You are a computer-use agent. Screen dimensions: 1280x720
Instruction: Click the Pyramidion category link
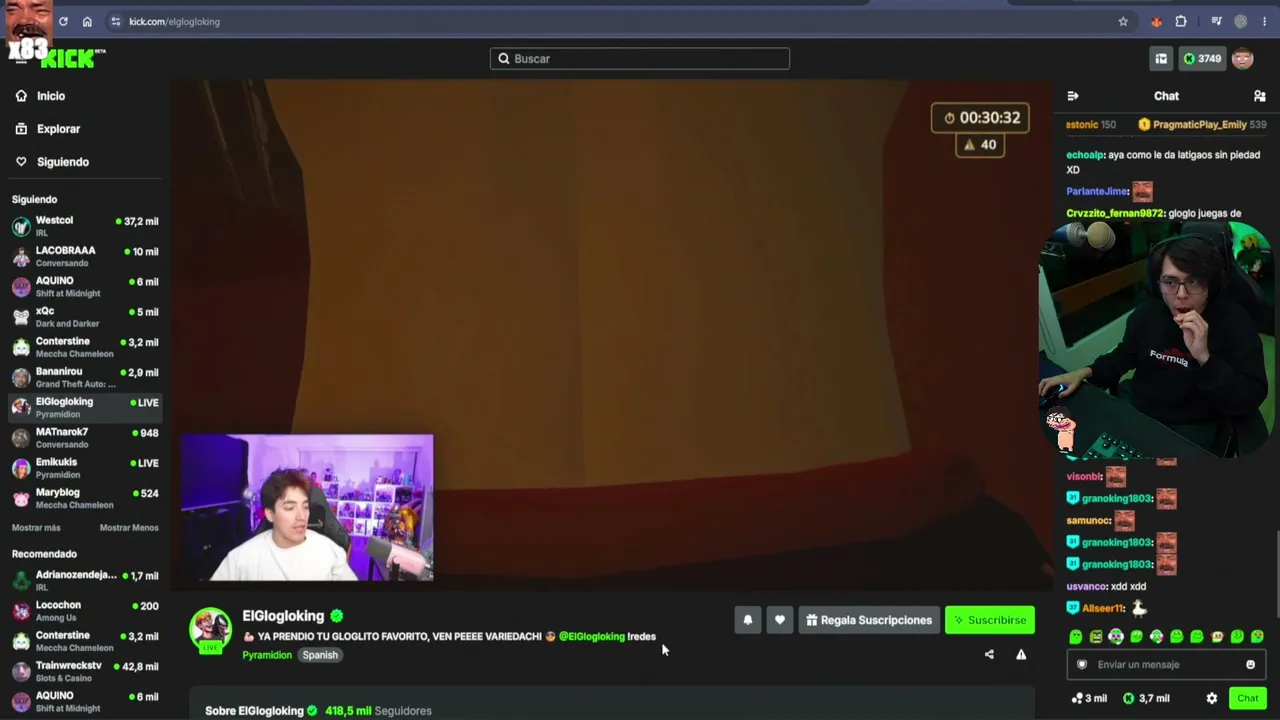pyautogui.click(x=267, y=655)
